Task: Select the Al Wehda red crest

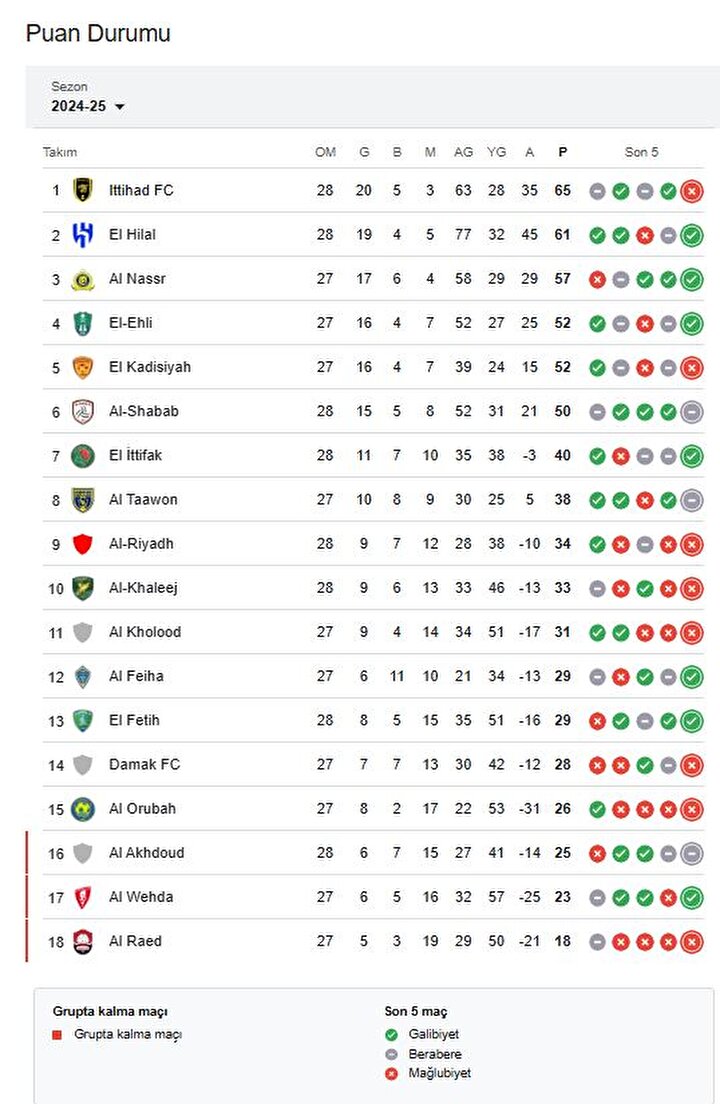Action: (x=83, y=897)
